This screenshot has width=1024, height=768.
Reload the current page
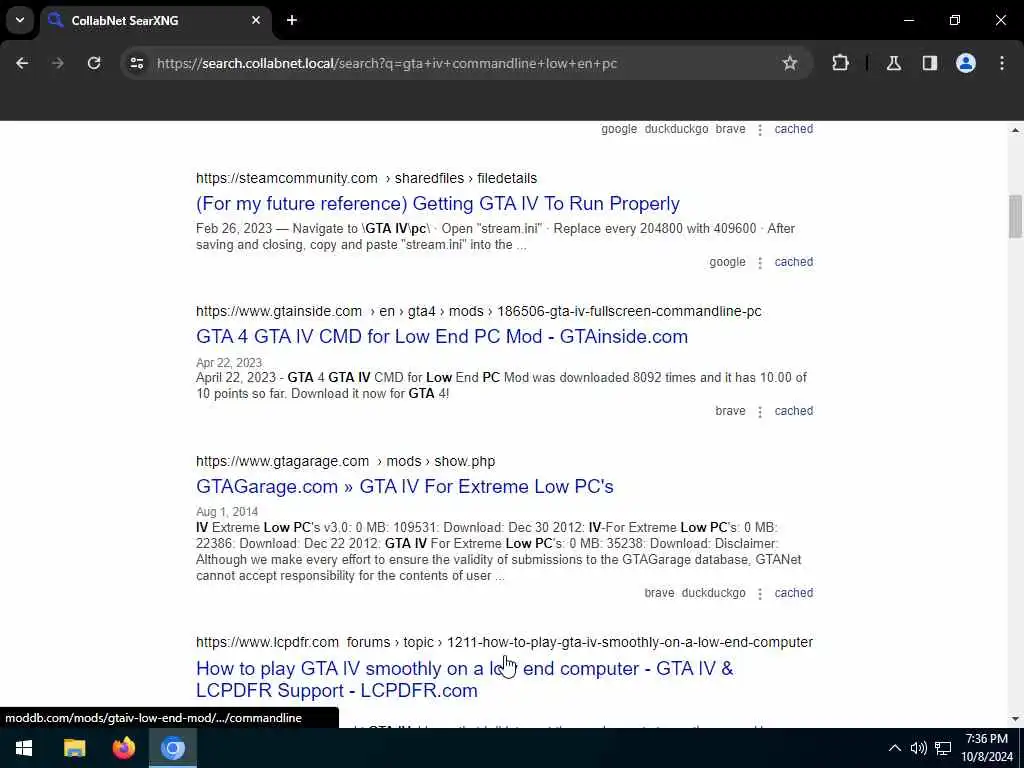coord(94,63)
